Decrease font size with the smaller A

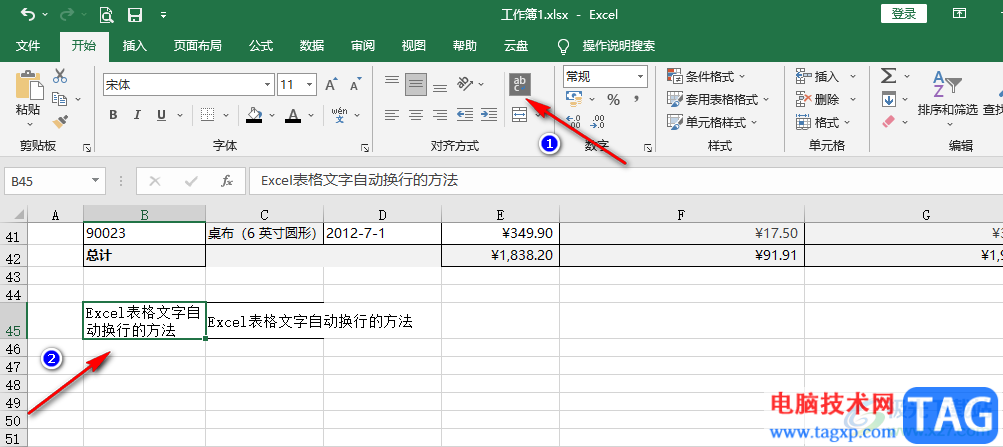354,84
